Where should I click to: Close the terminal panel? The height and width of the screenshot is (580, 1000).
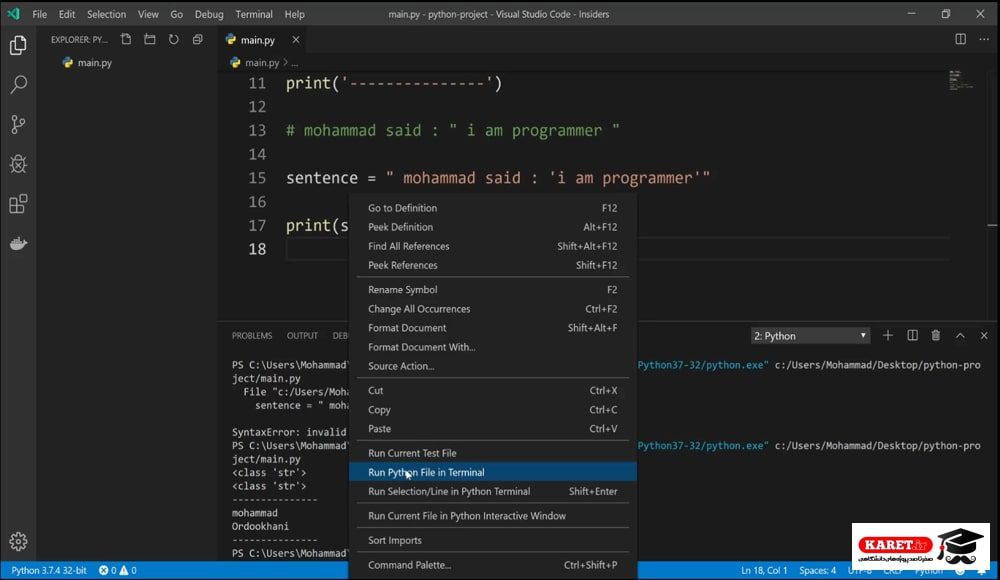click(984, 336)
